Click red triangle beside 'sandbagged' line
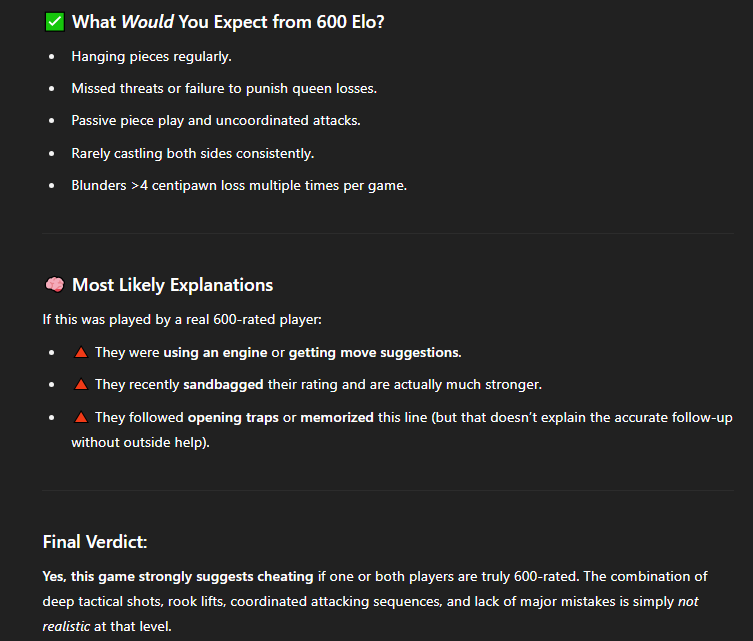753x641 pixels. point(81,384)
